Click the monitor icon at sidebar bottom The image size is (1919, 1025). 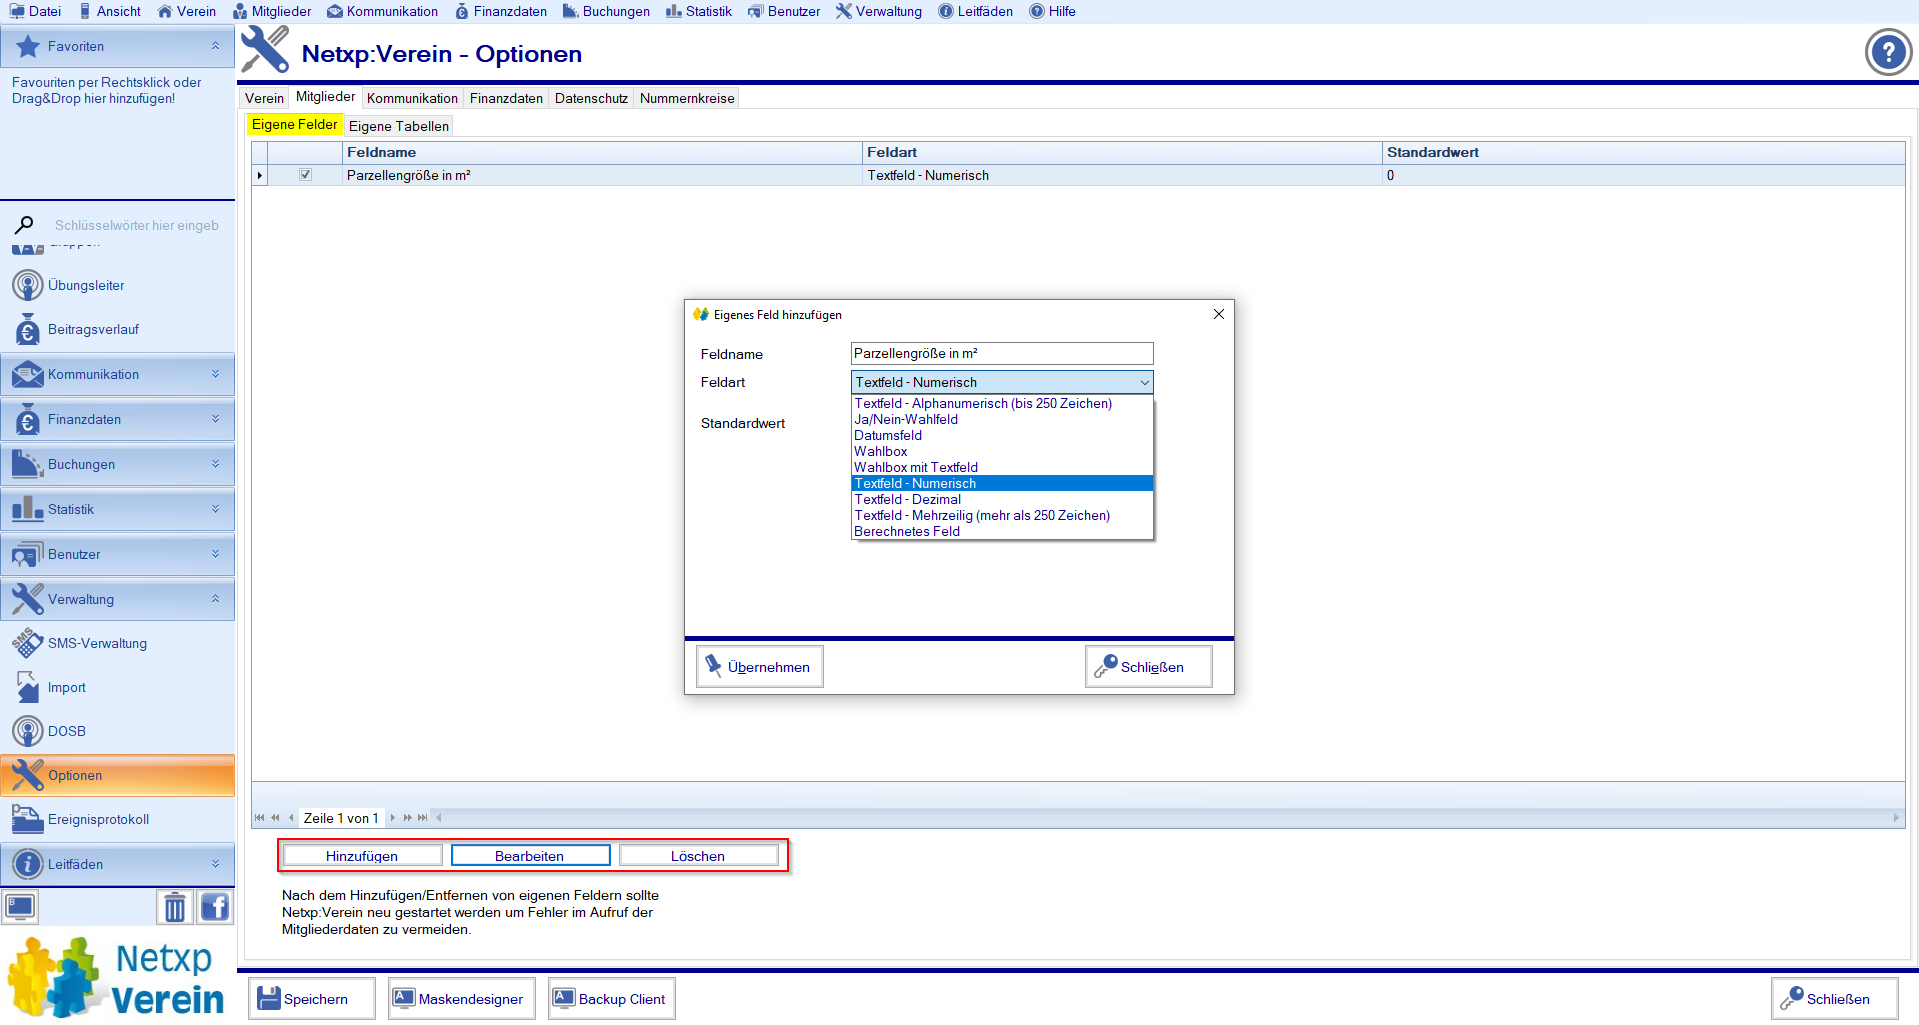click(x=20, y=907)
